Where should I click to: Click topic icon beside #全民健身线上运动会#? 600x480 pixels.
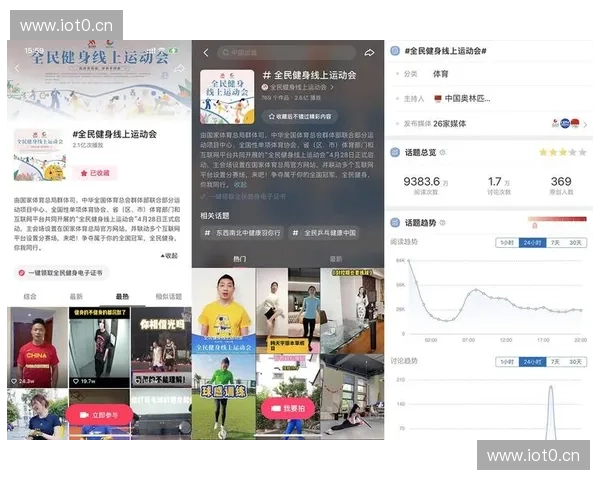[x=395, y=51]
